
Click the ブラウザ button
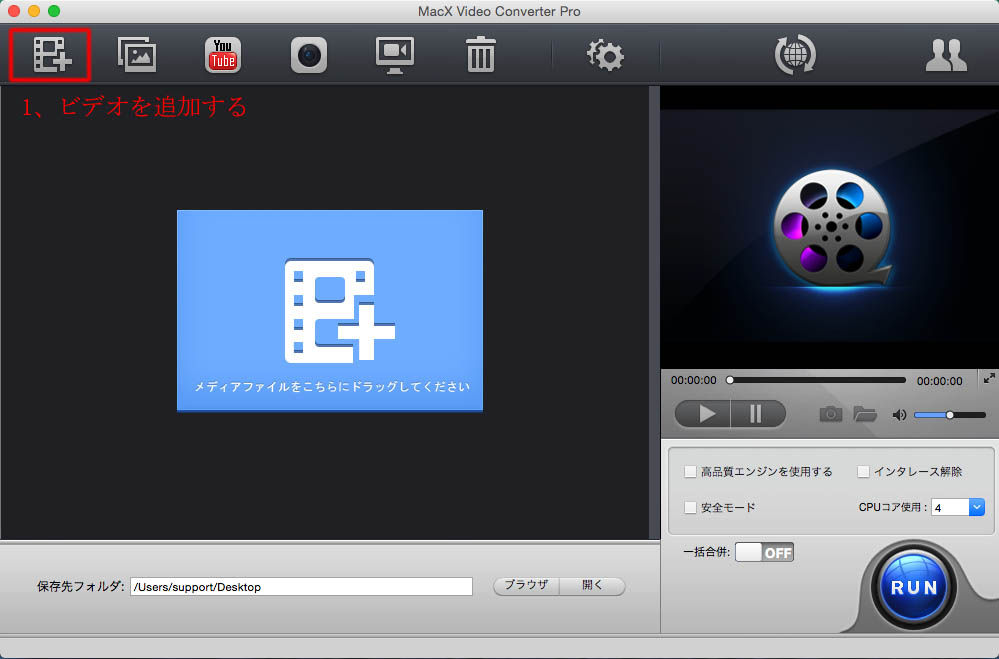526,586
